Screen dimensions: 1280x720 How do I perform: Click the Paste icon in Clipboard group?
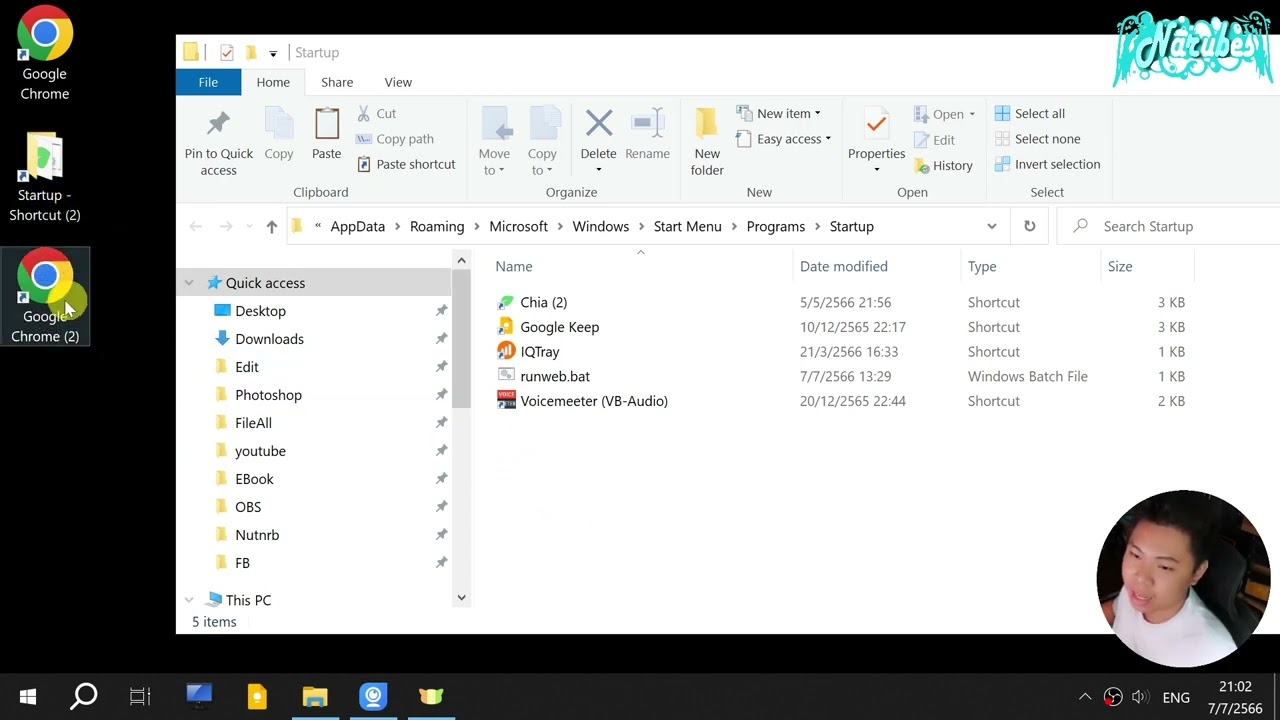coord(326,125)
